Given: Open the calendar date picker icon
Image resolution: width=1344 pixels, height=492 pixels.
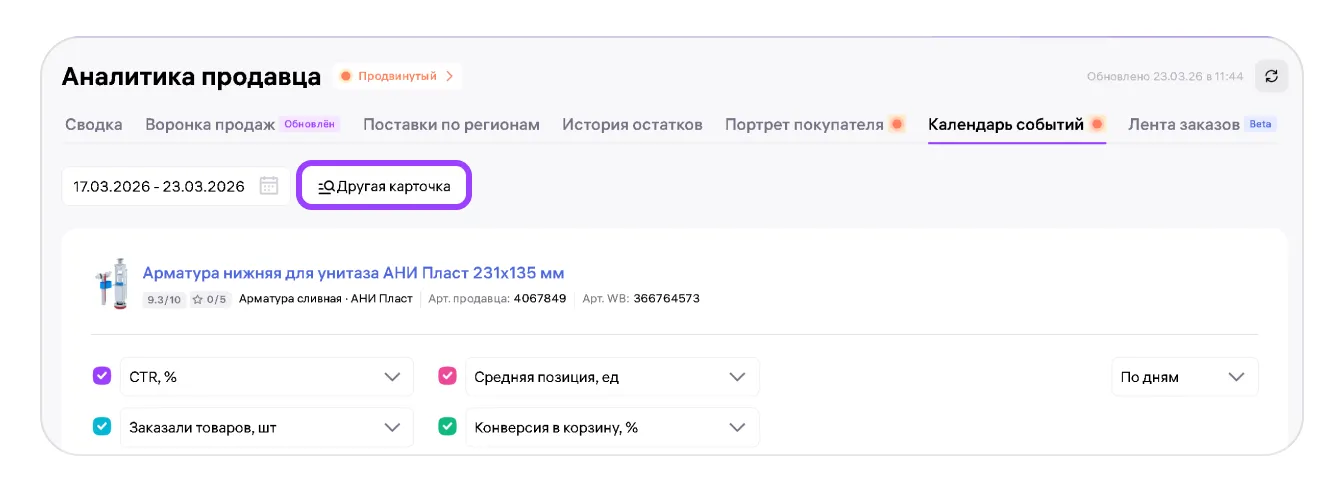Looking at the screenshot, I should 268,186.
